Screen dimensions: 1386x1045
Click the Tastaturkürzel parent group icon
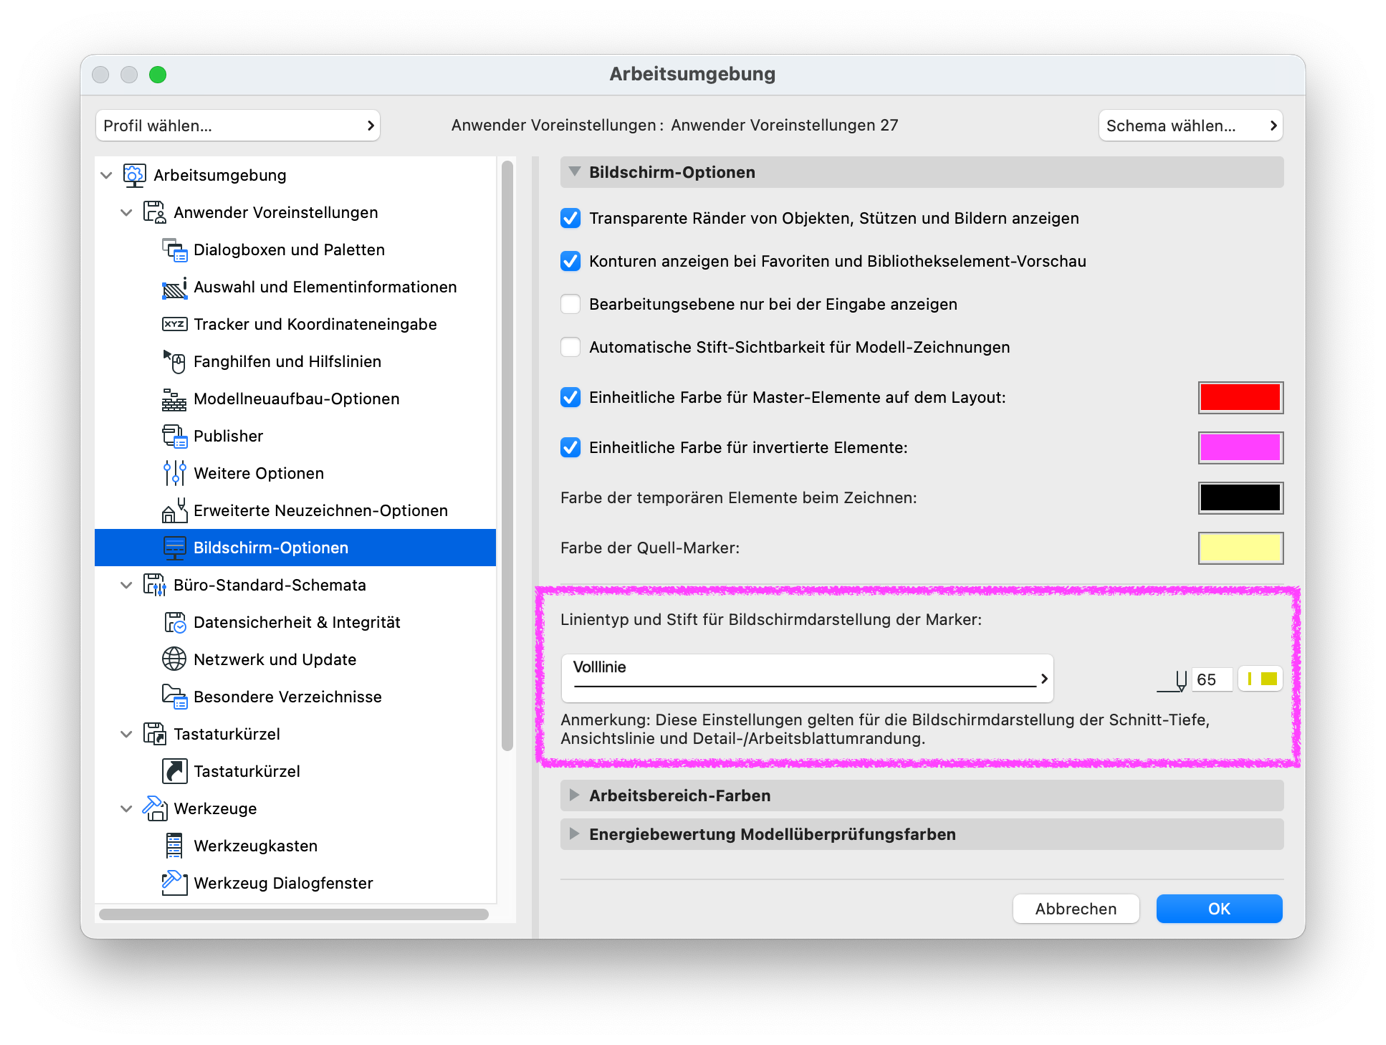click(155, 734)
